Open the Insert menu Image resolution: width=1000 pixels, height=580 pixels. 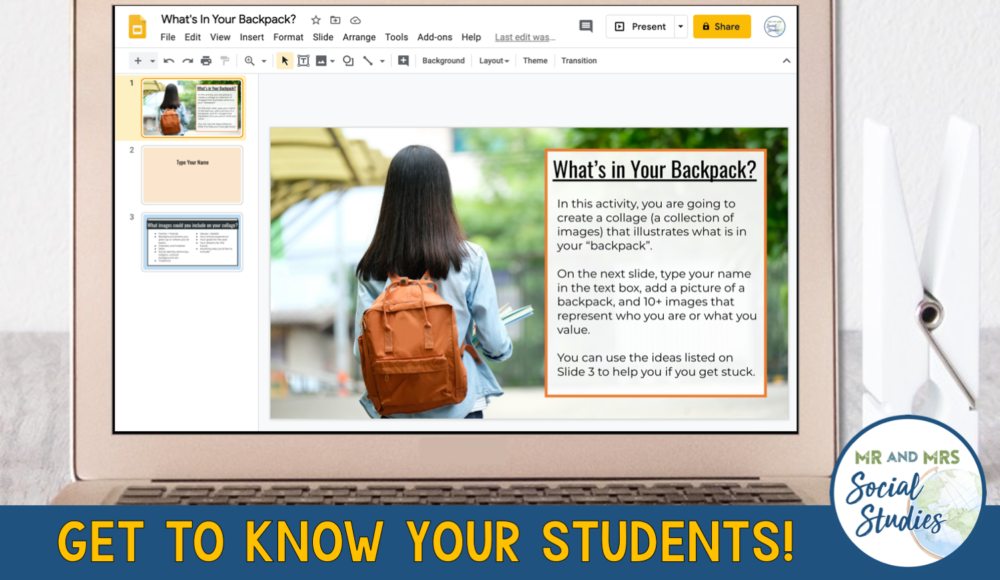(x=252, y=37)
